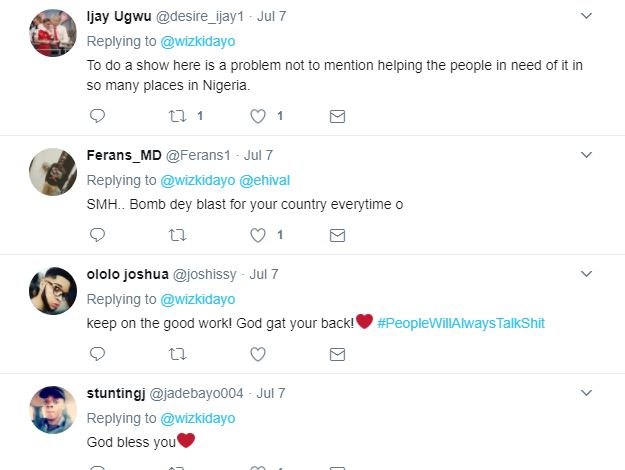This screenshot has width=625, height=470.
Task: Send Ijay Ugwu's tweet via direct message
Action: point(338,116)
